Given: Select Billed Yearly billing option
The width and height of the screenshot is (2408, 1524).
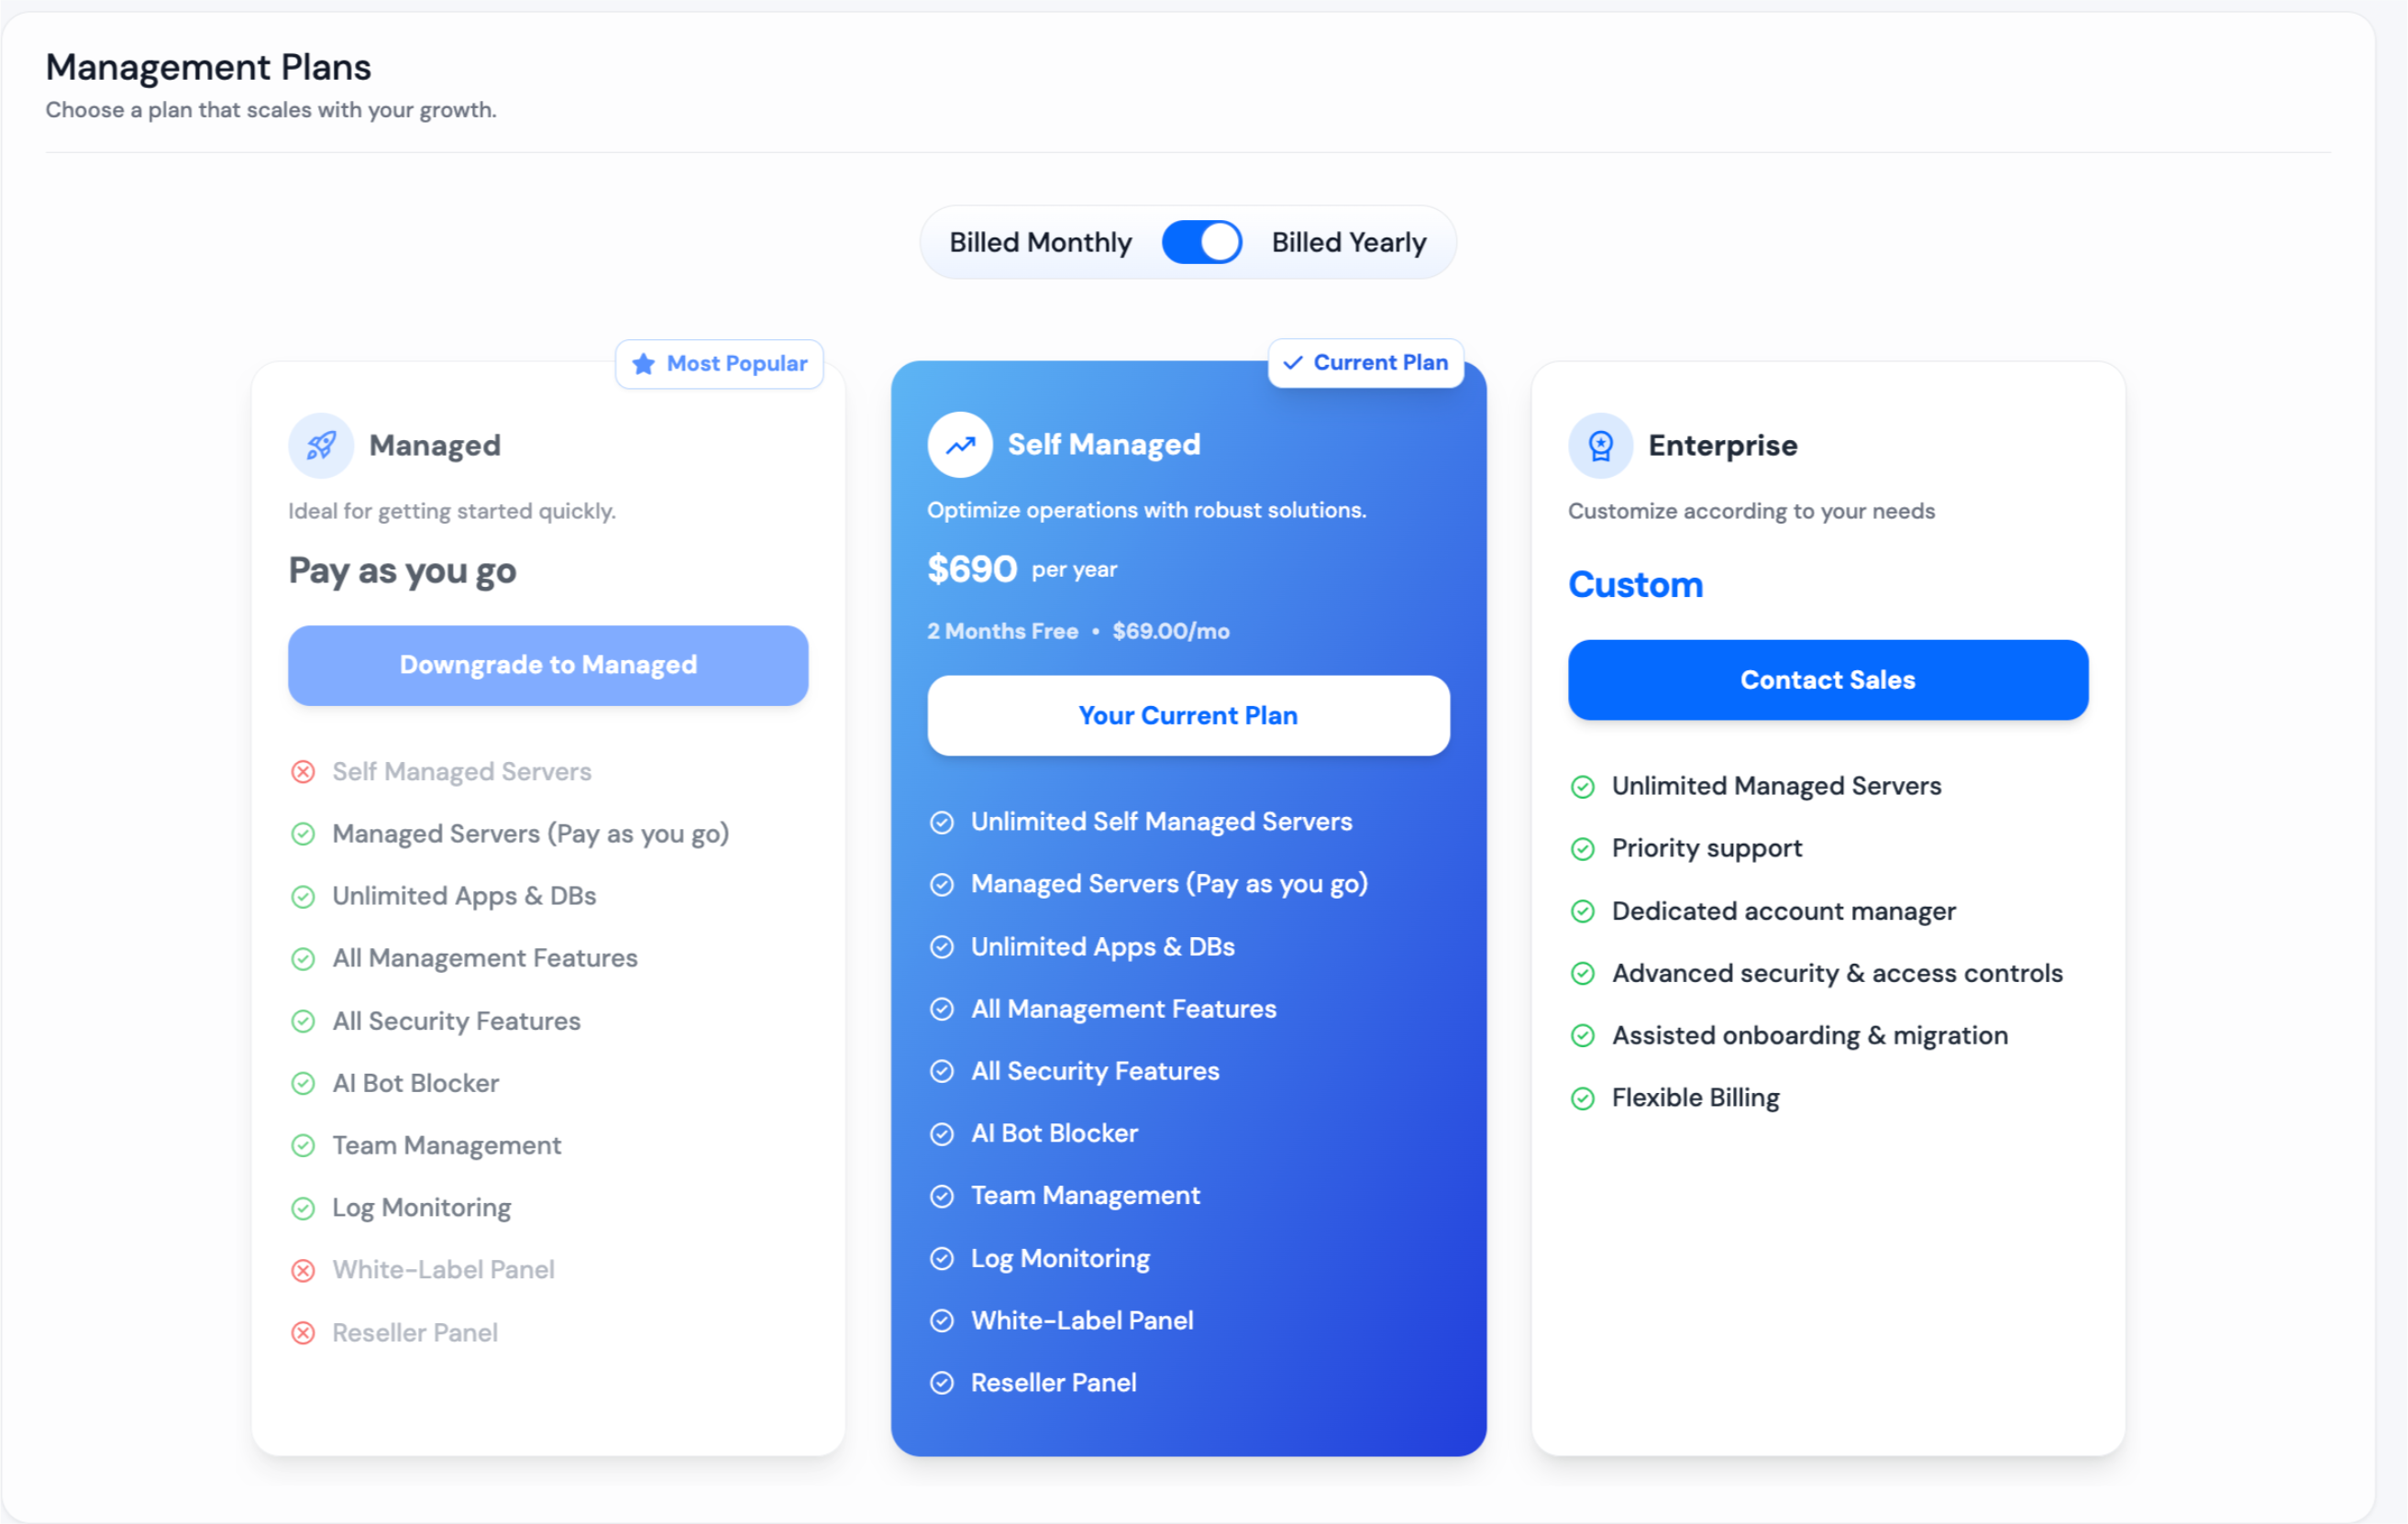Looking at the screenshot, I should pyautogui.click(x=1349, y=241).
